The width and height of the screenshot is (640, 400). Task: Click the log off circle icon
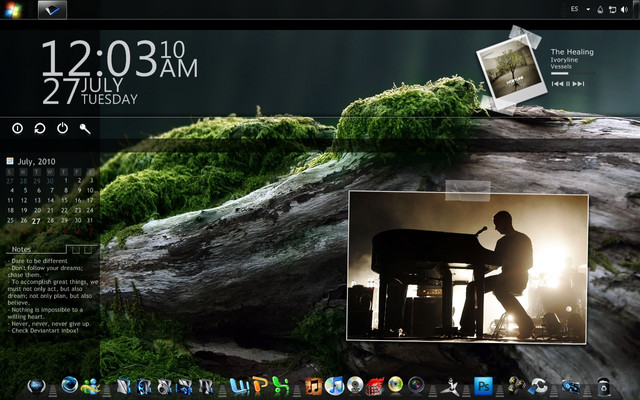pos(18,128)
